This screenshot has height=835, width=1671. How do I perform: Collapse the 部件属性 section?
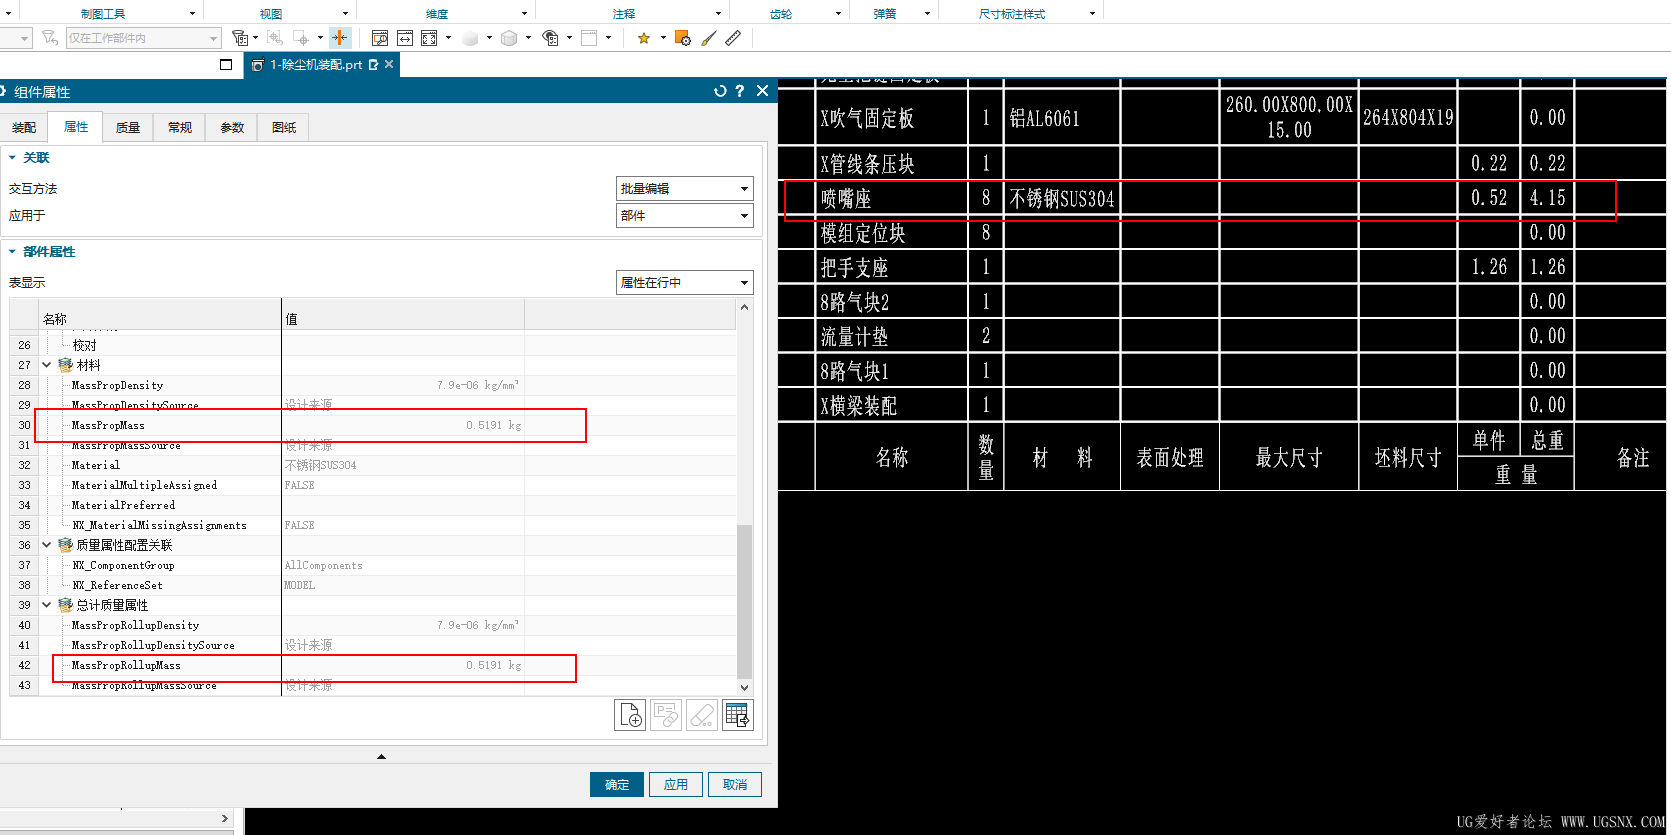coord(12,252)
